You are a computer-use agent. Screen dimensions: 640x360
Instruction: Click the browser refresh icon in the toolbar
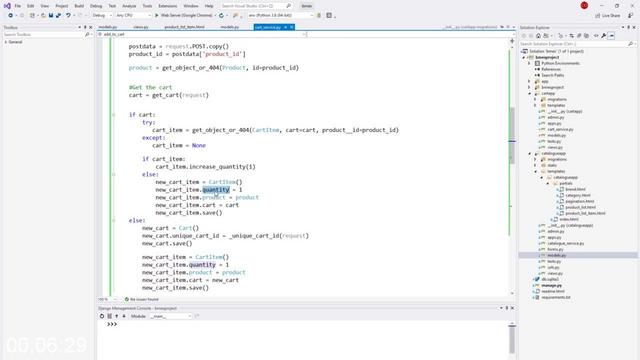[221, 16]
